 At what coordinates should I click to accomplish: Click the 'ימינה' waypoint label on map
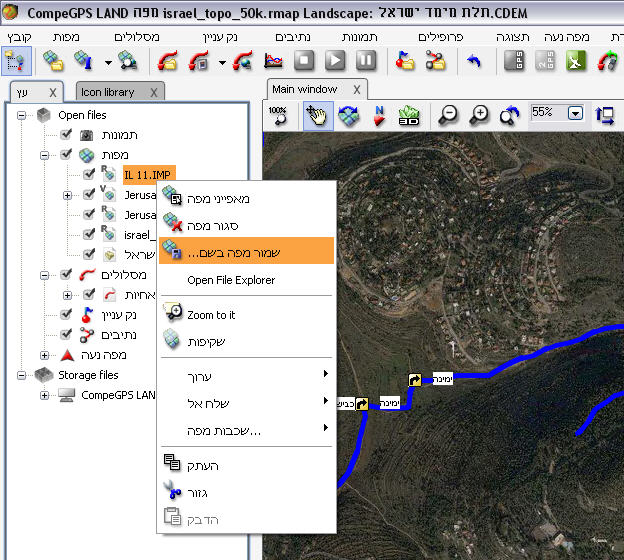point(443,379)
